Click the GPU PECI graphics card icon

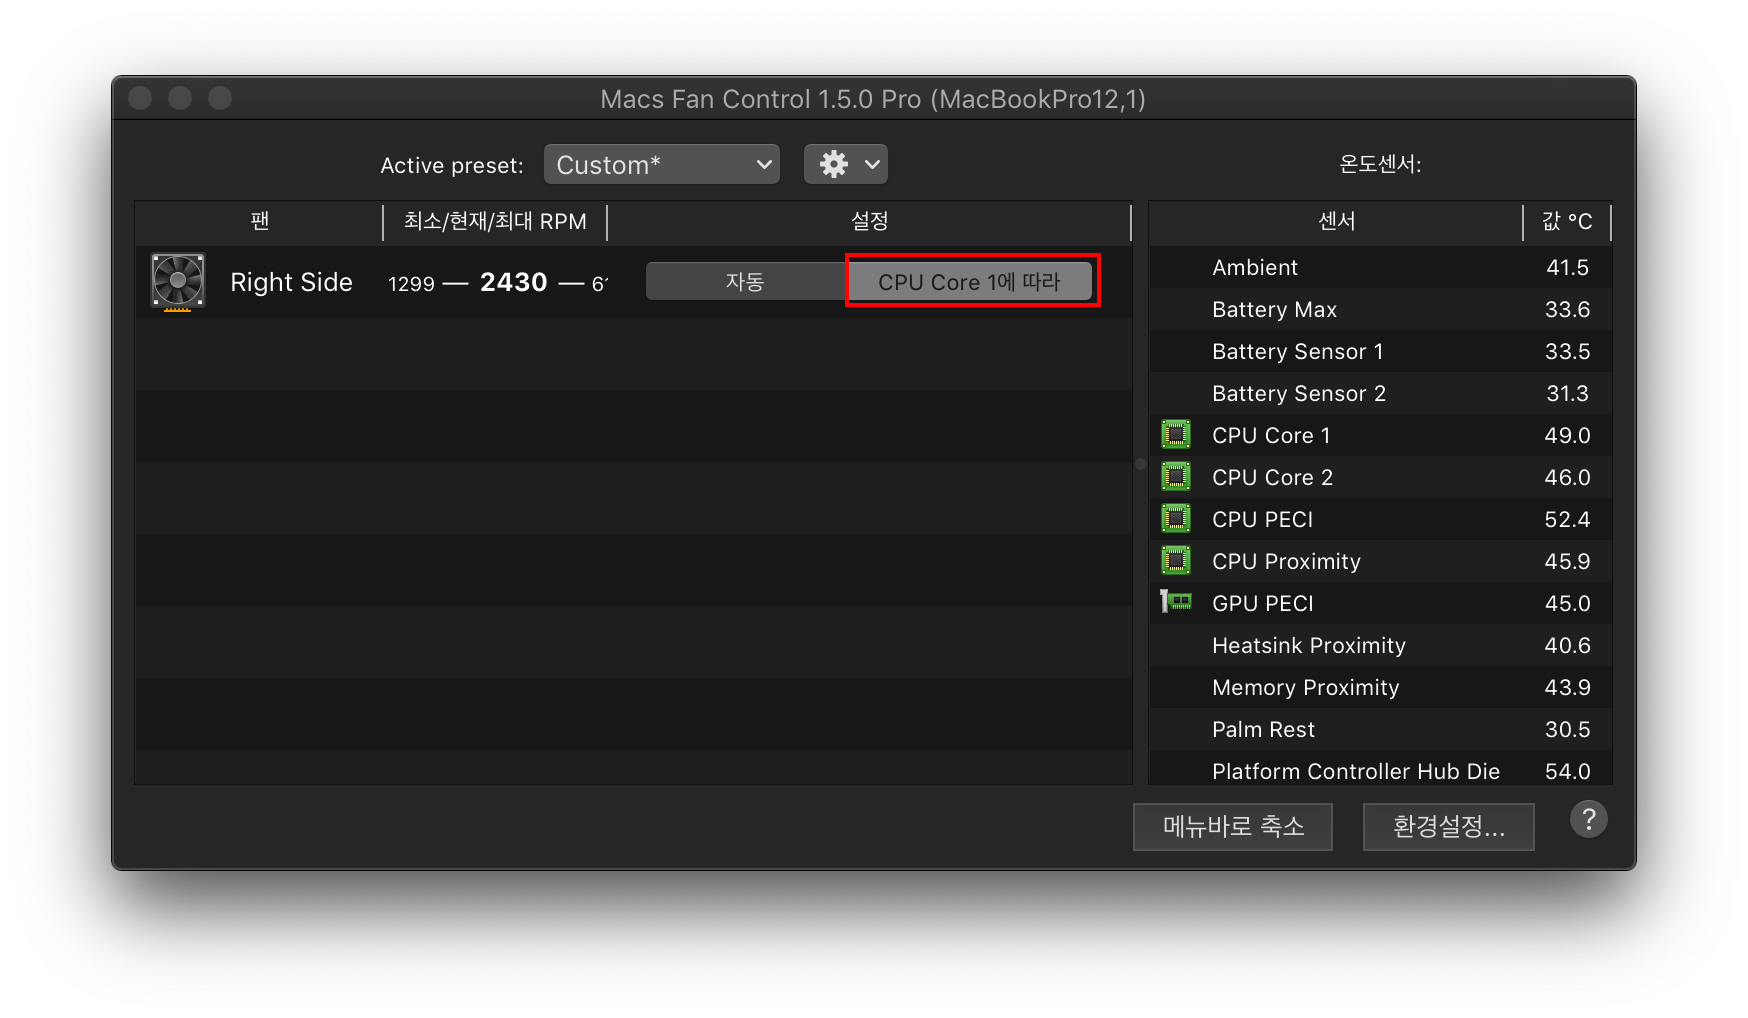pyautogui.click(x=1176, y=602)
